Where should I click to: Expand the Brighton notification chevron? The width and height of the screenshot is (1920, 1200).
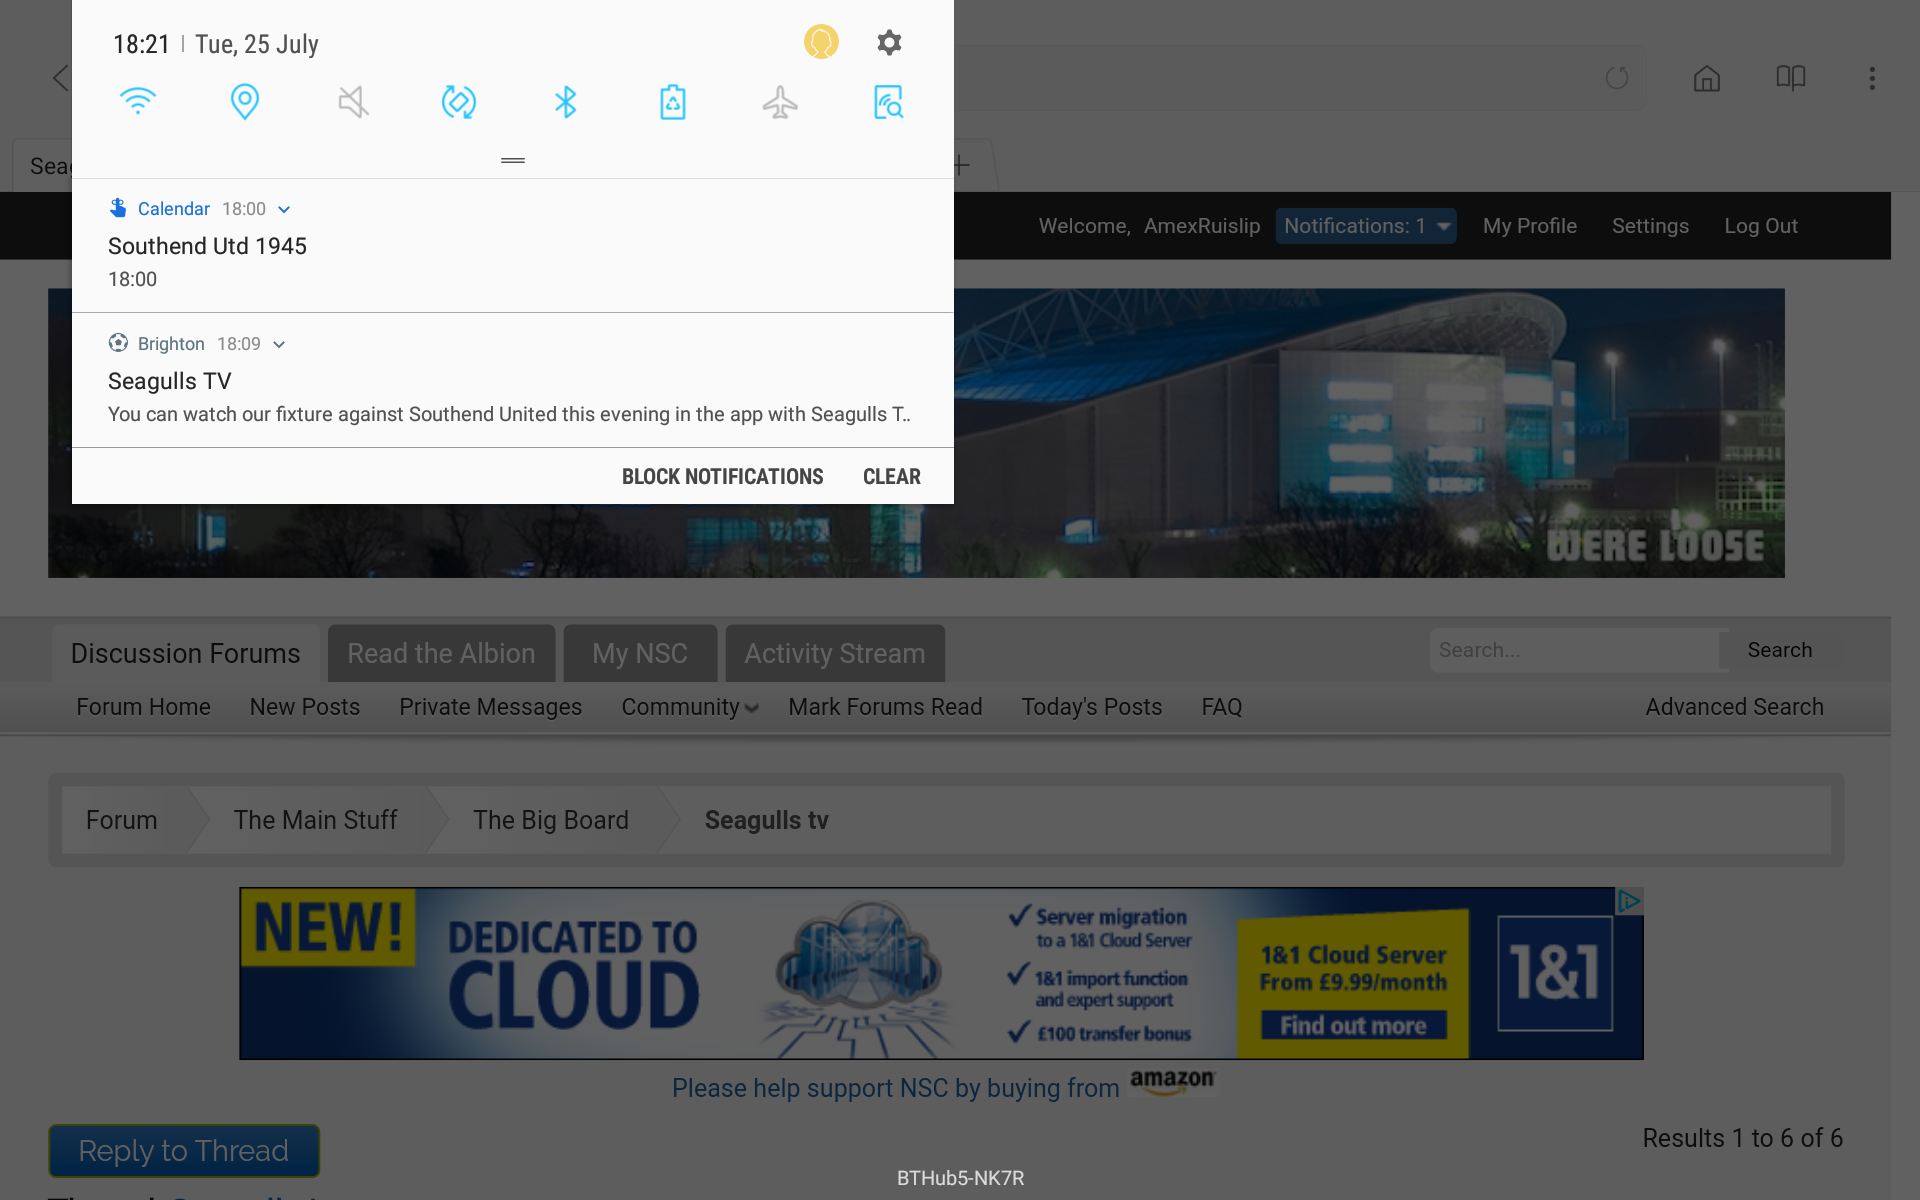[279, 344]
